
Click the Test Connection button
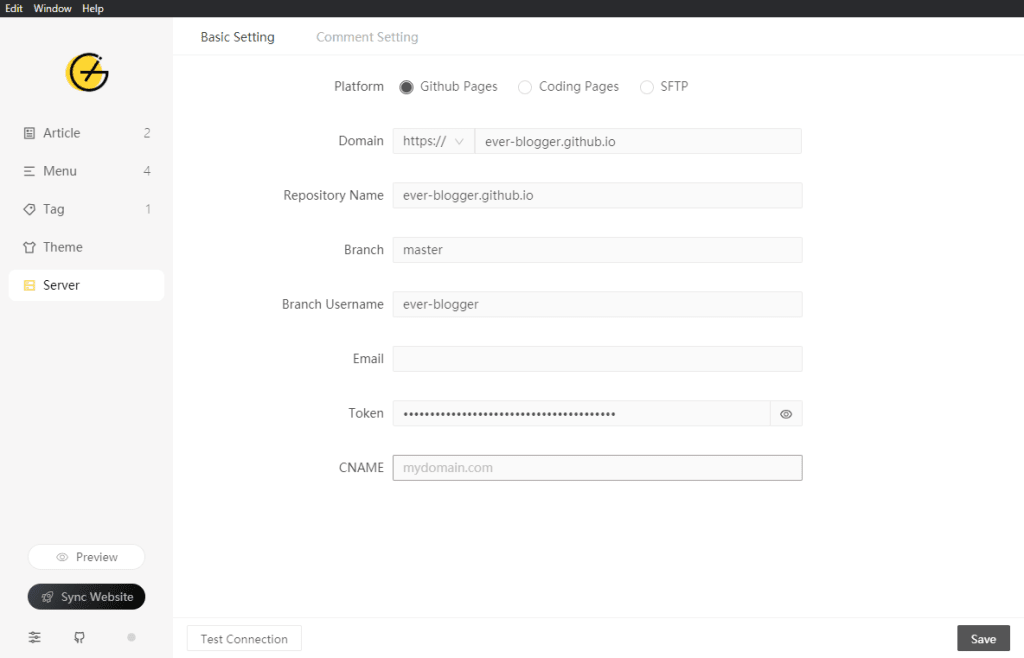(244, 638)
